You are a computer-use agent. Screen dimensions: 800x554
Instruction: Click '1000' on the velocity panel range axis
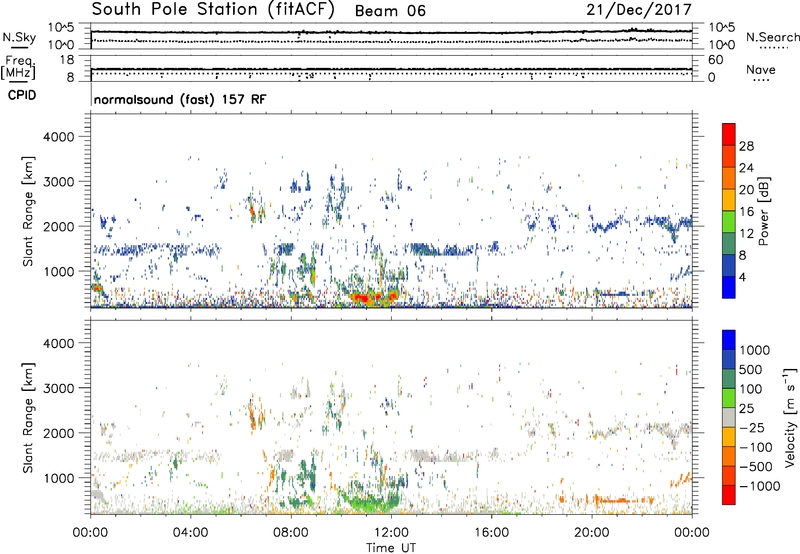[x=59, y=478]
